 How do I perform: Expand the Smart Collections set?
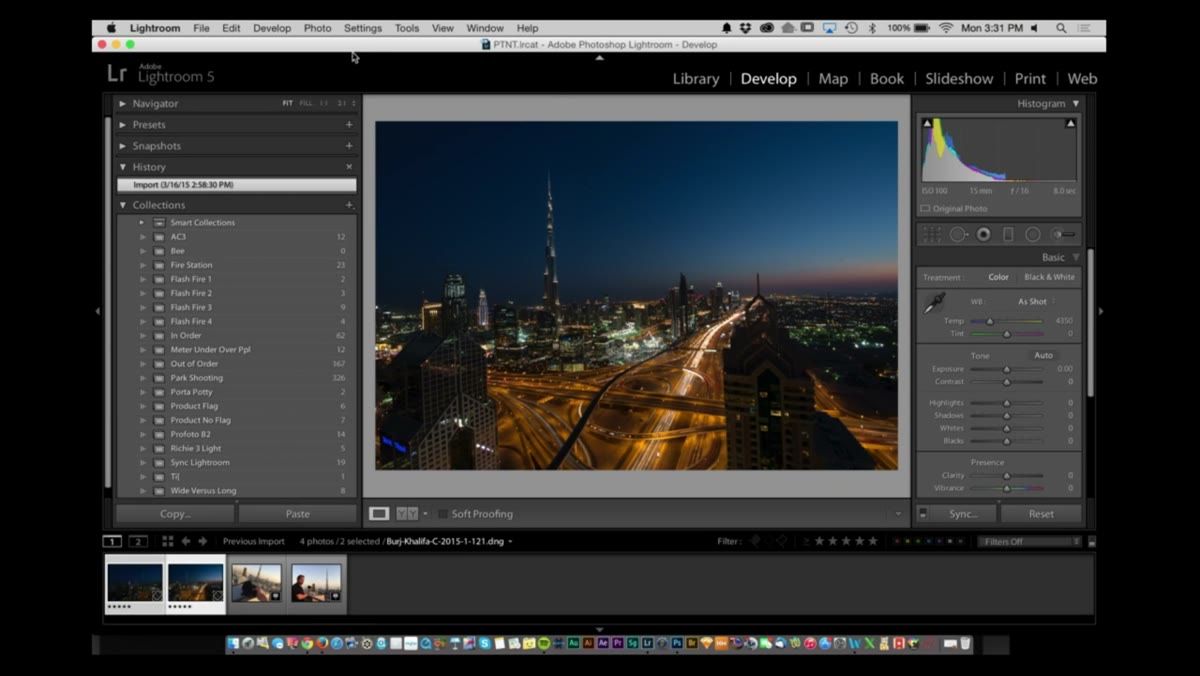tap(142, 222)
